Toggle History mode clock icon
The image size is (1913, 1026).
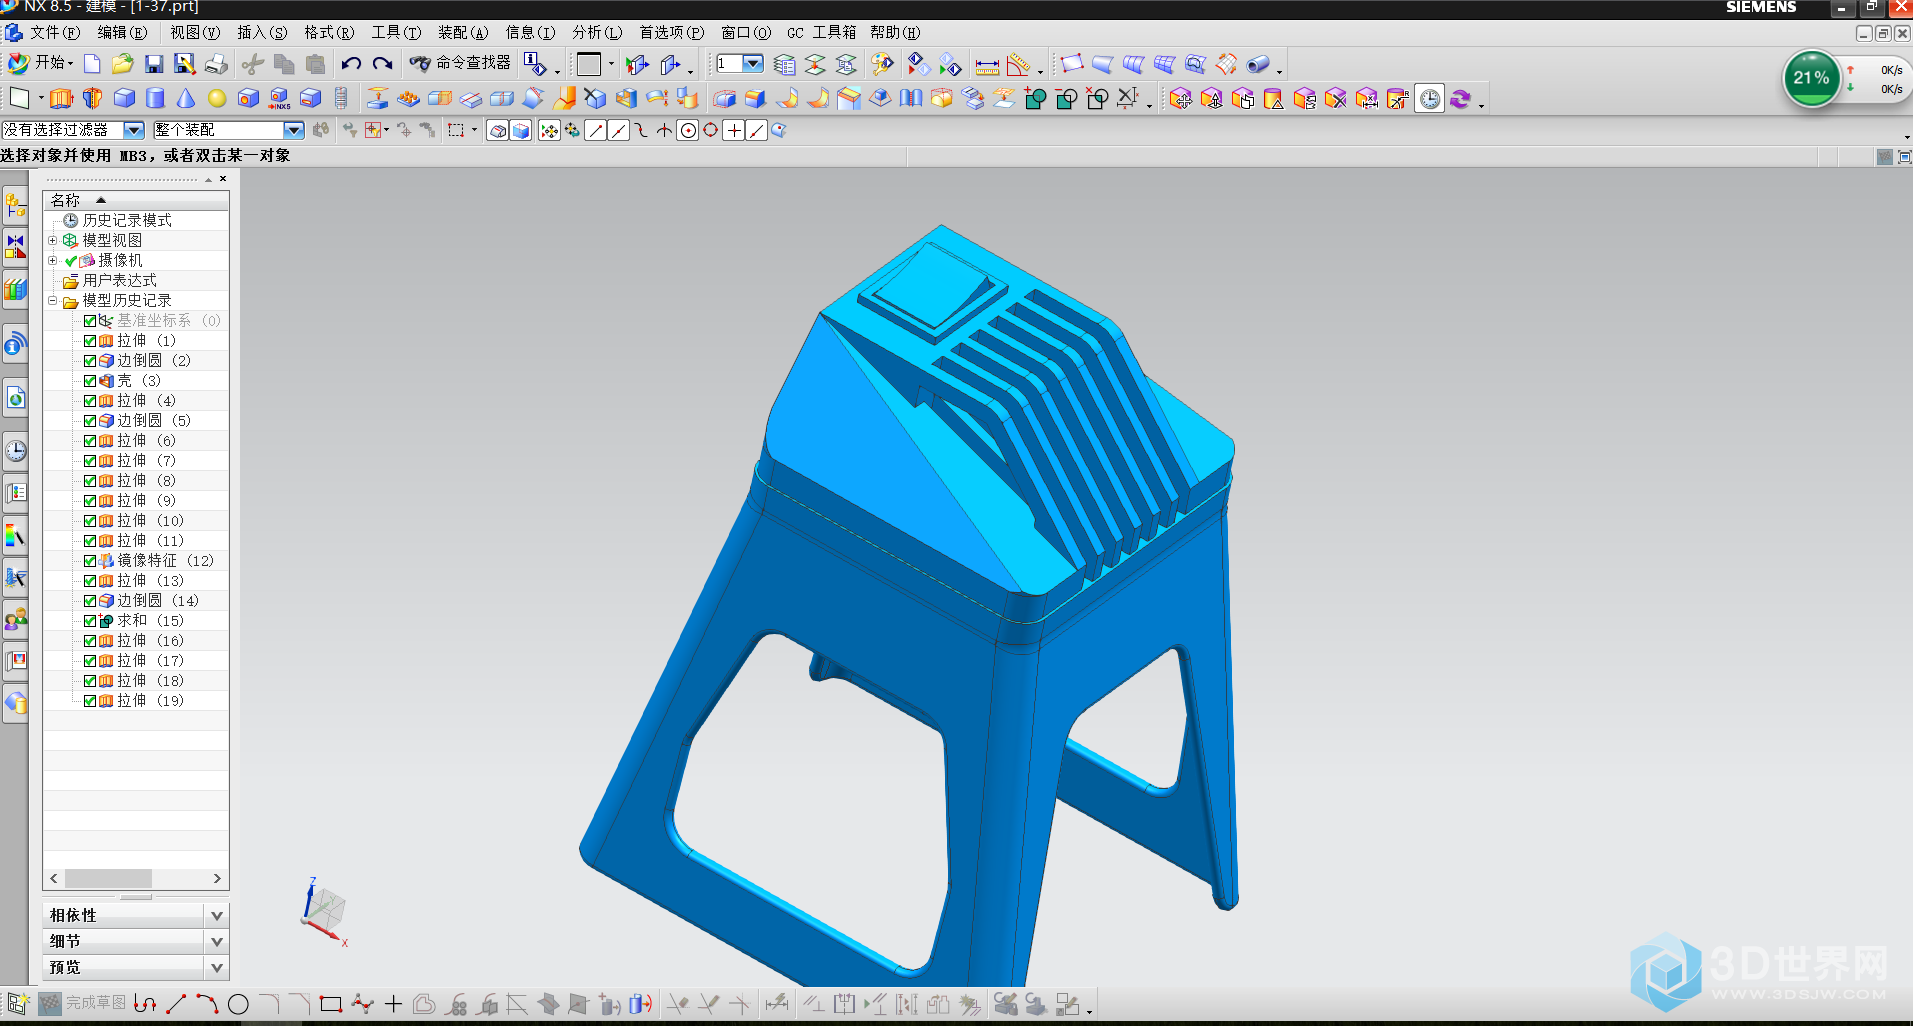pos(1430,98)
